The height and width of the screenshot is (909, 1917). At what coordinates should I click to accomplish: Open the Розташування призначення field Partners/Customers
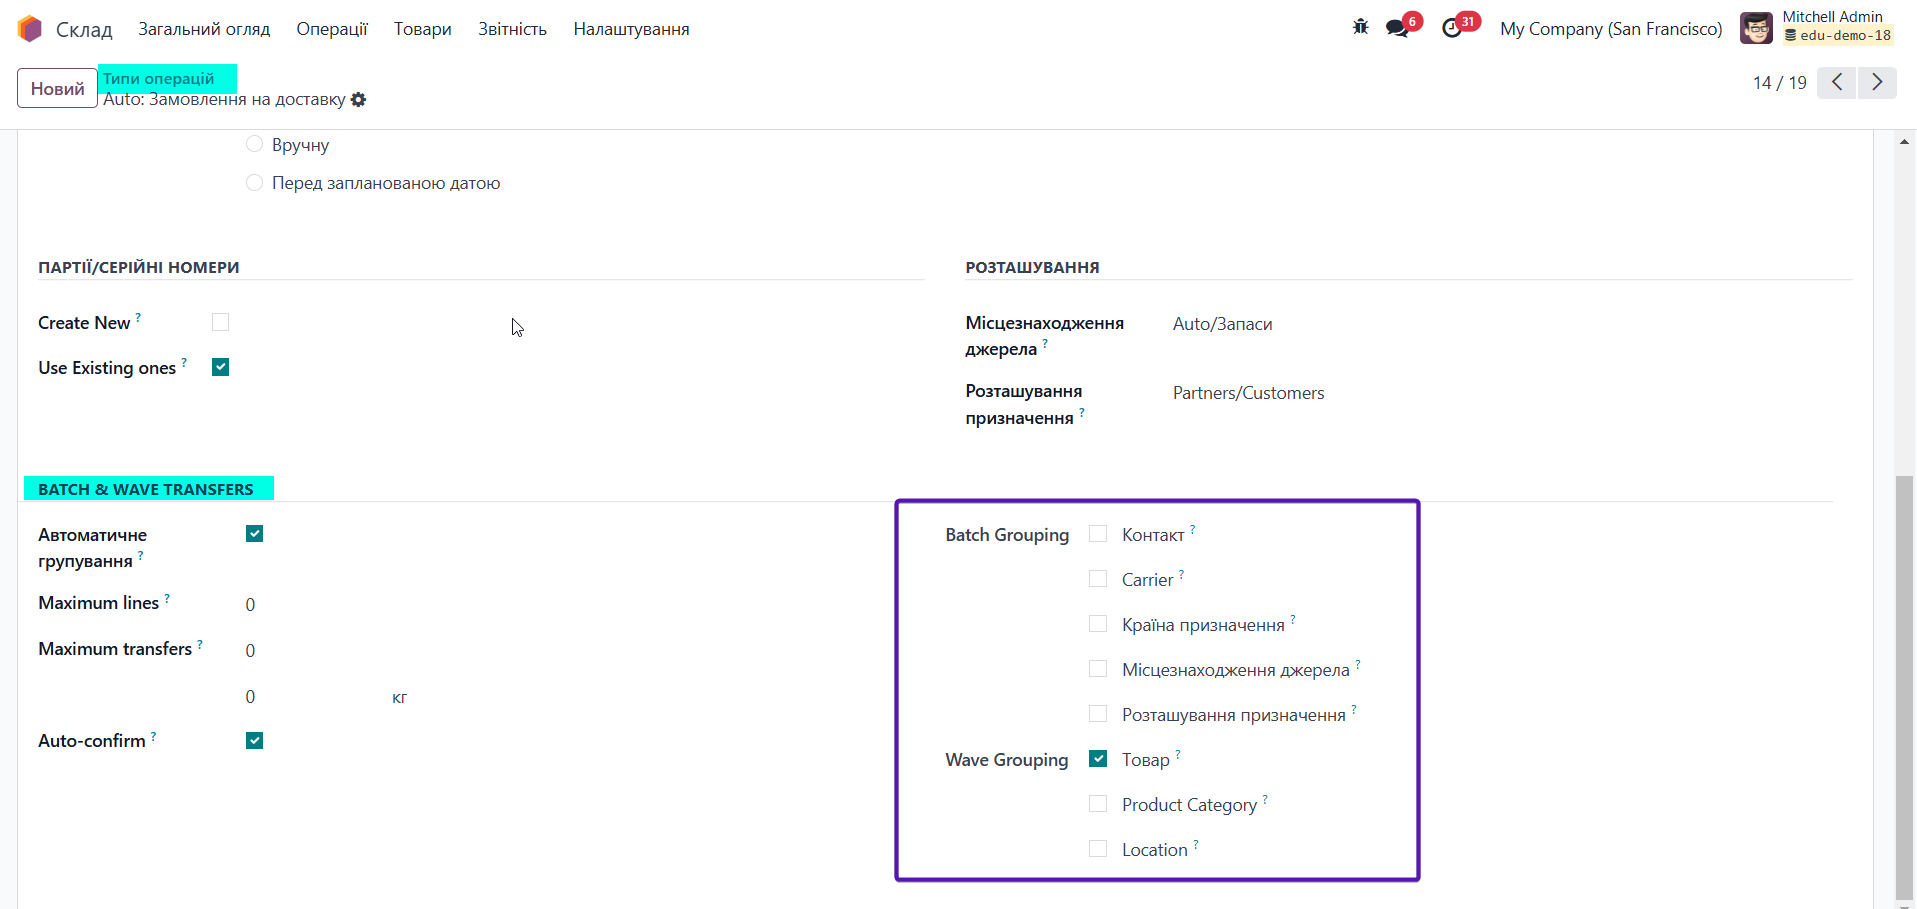tap(1248, 393)
